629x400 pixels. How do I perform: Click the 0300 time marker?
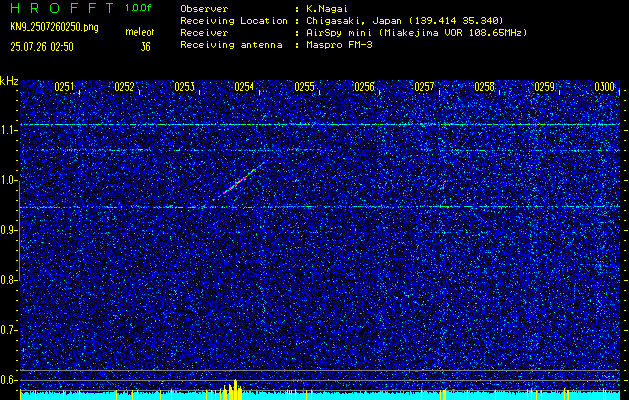pyautogui.click(x=605, y=87)
